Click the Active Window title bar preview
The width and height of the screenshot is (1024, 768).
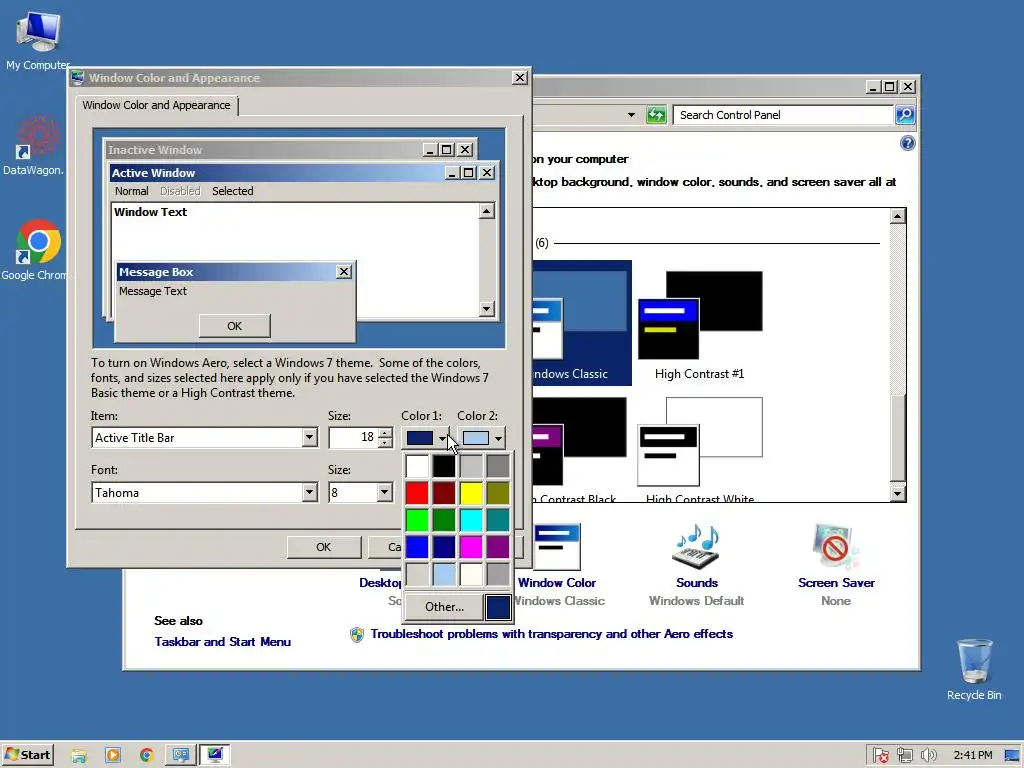coord(277,172)
